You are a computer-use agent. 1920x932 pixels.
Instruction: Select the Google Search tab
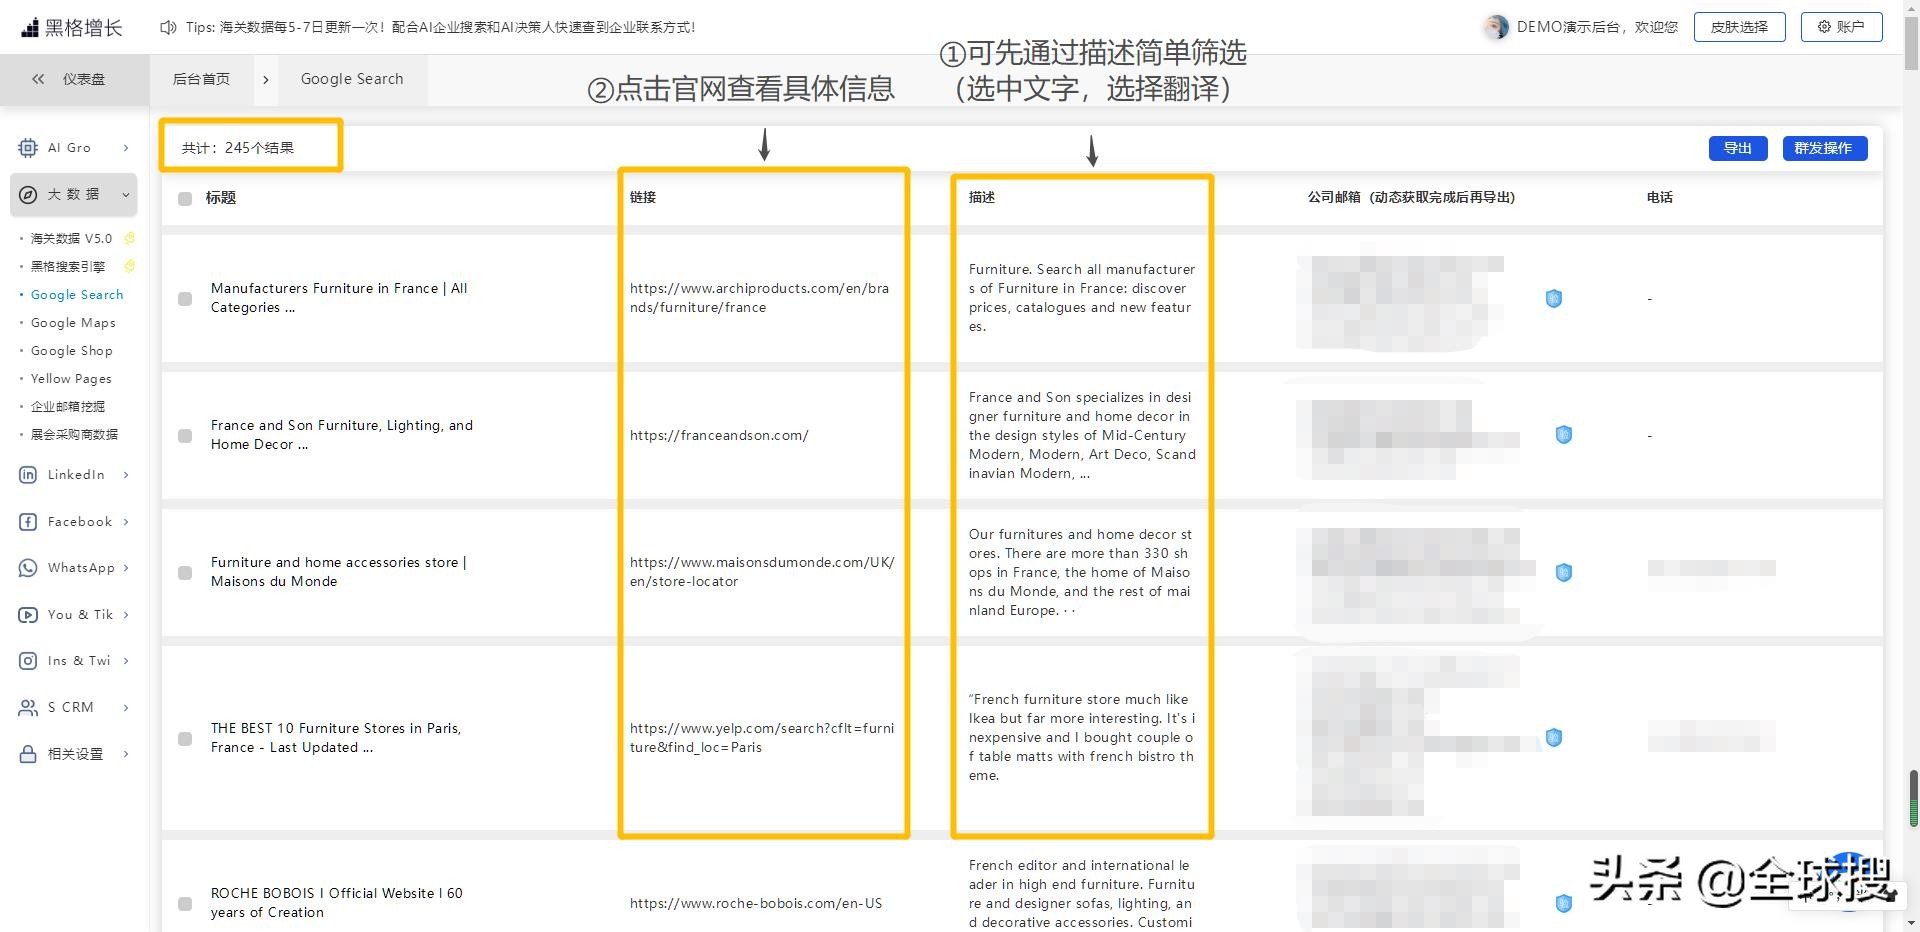pyautogui.click(x=351, y=79)
